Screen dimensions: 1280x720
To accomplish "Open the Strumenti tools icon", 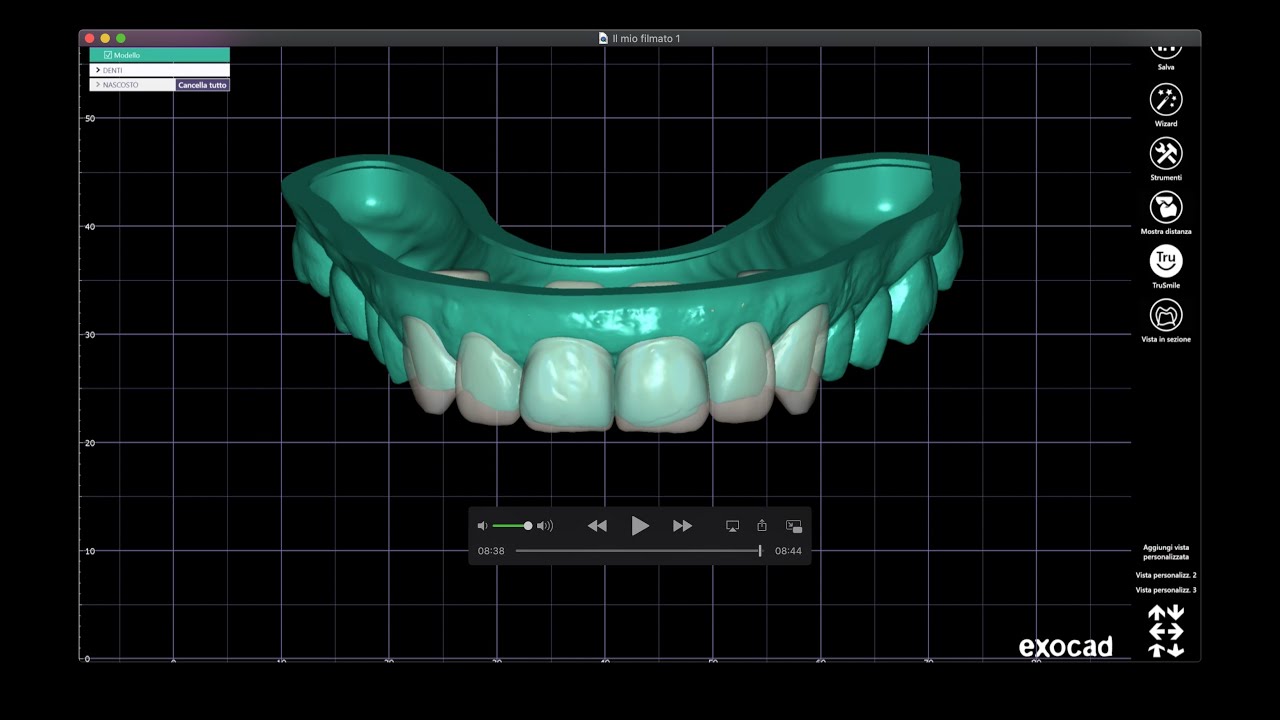I will pyautogui.click(x=1166, y=153).
